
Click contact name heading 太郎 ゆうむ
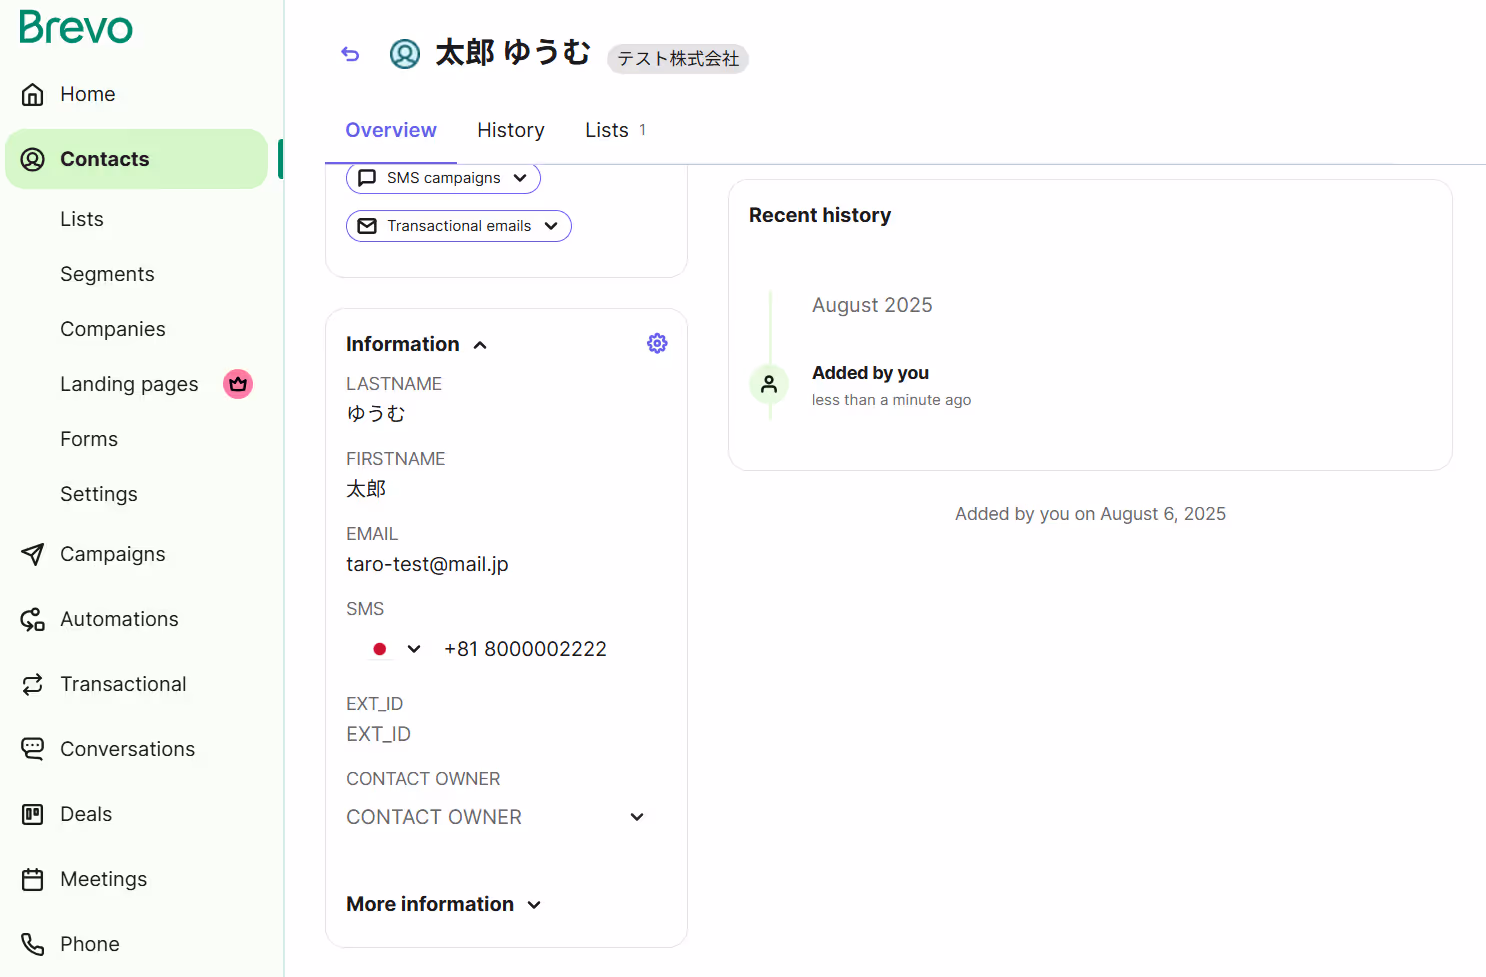pos(513,53)
